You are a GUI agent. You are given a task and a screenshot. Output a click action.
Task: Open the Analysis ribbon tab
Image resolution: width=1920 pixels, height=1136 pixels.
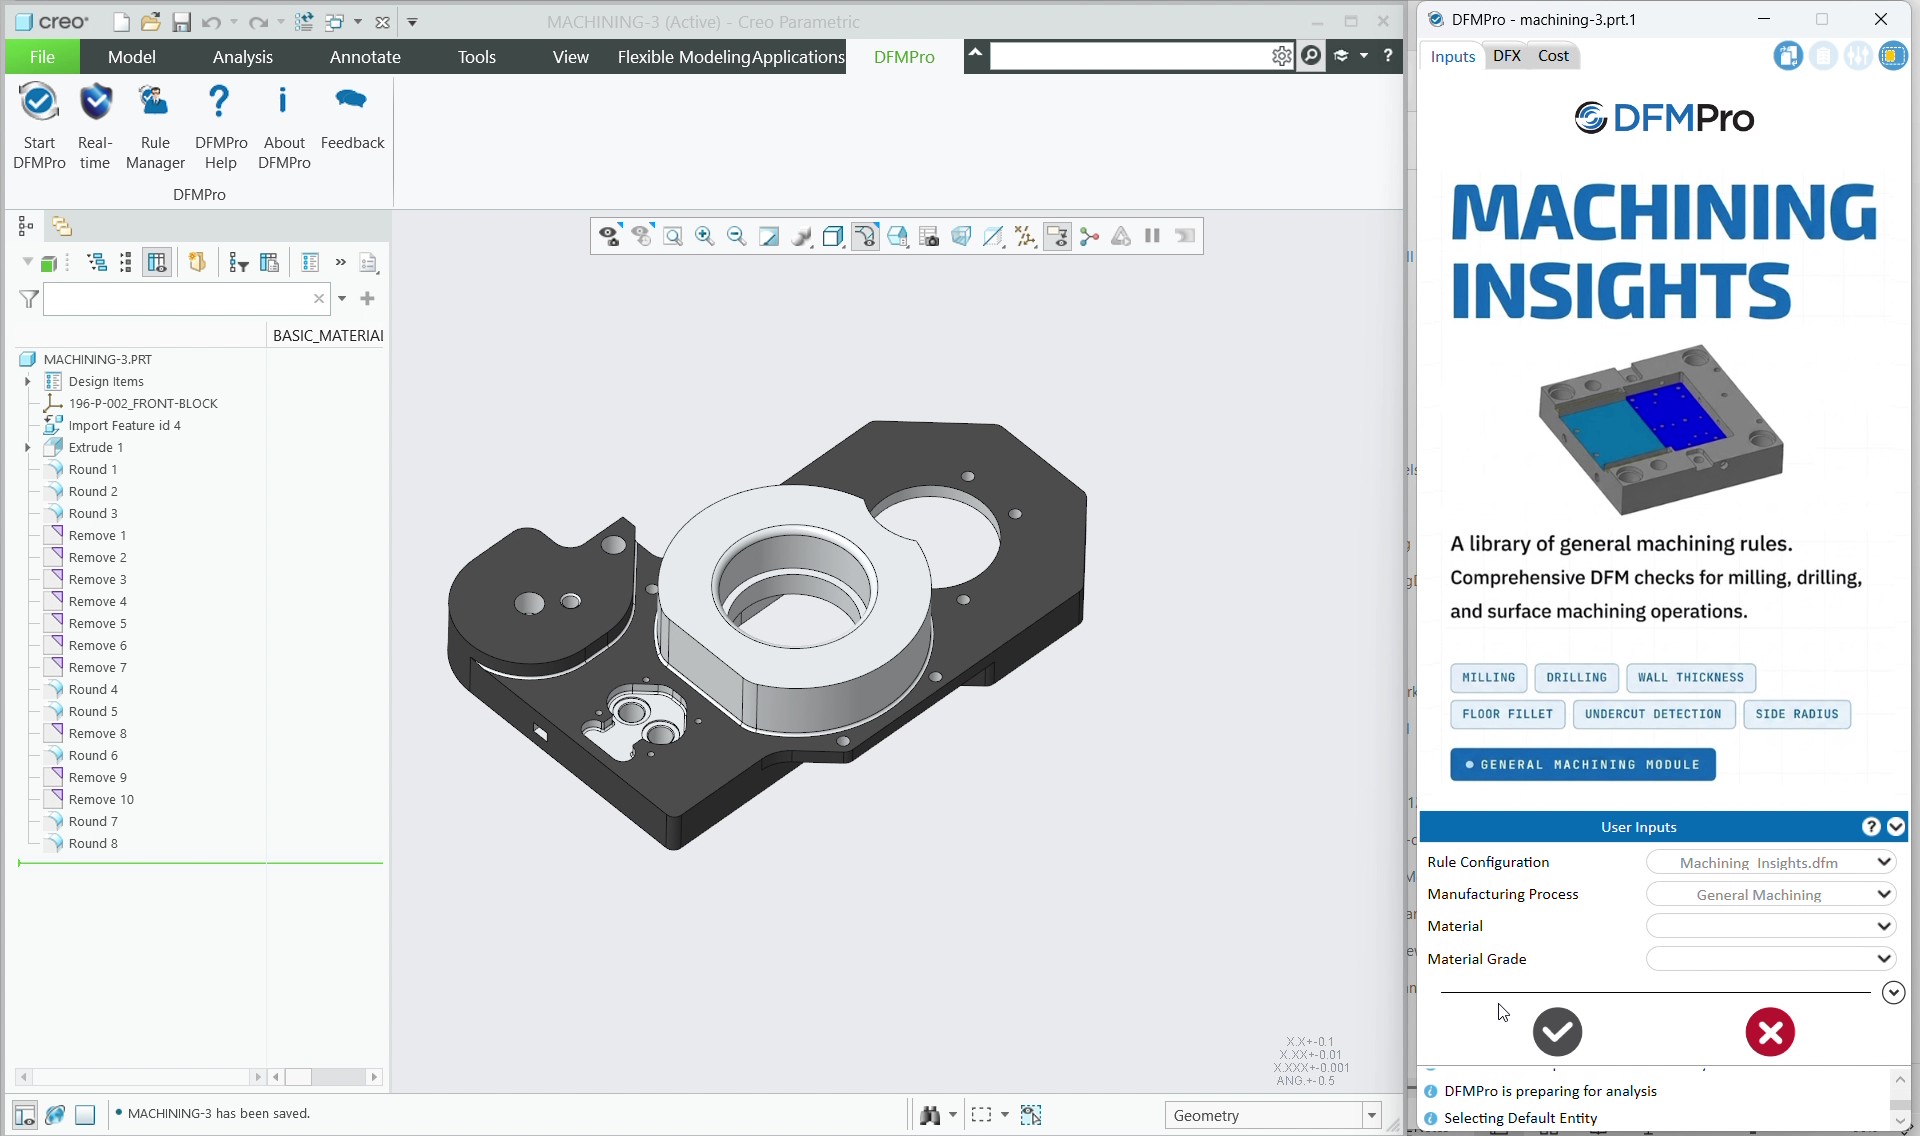tap(242, 57)
